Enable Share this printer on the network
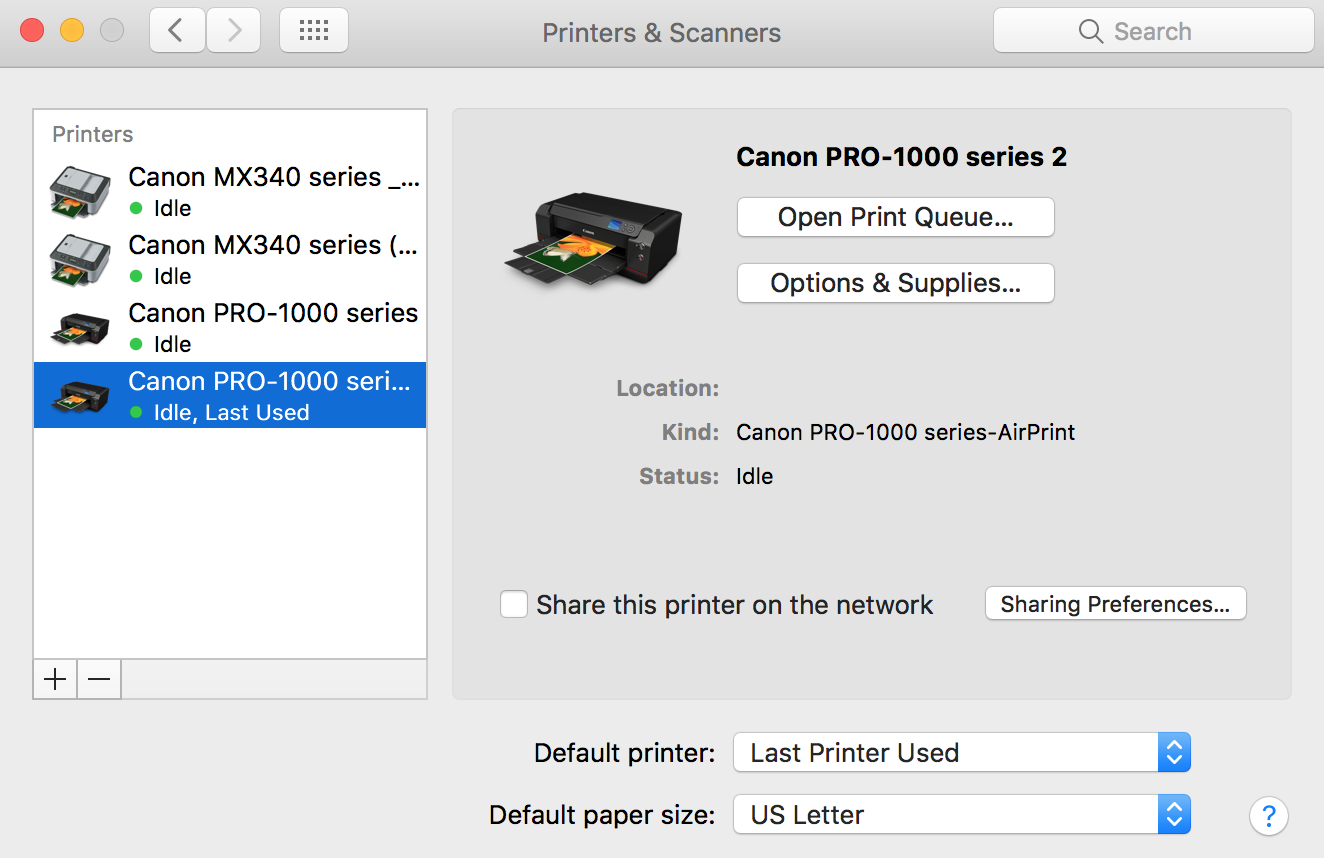This screenshot has height=858, width=1324. click(514, 604)
